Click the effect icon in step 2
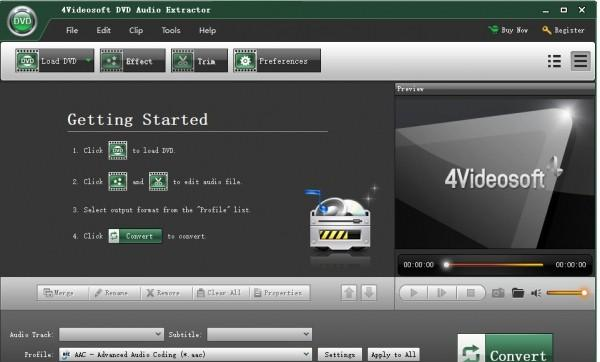 pyautogui.click(x=117, y=181)
